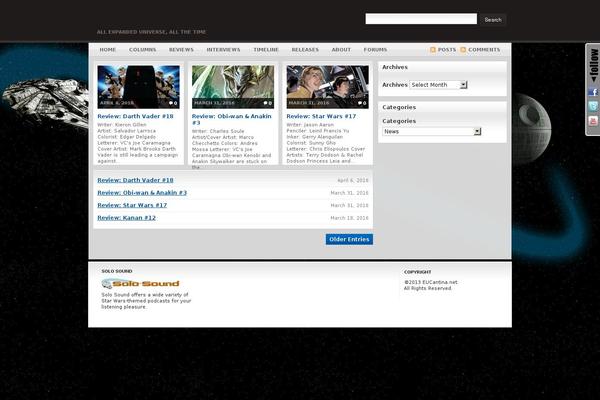
Task: Open the Columns menu
Action: (x=142, y=50)
